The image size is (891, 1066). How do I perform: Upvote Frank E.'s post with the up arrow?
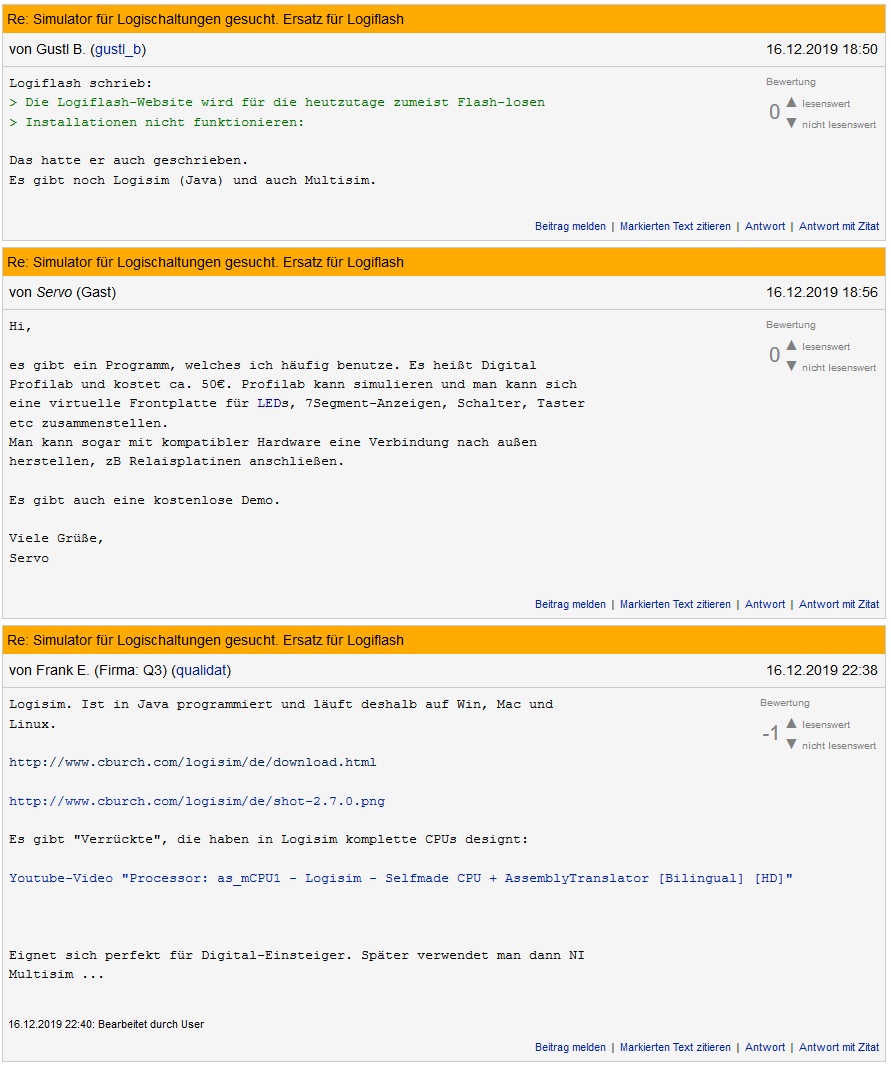791,724
